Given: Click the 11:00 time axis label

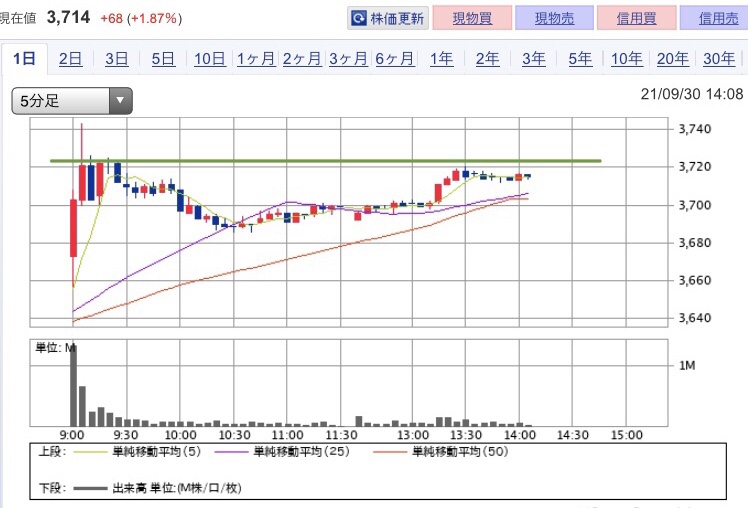Looking at the screenshot, I should pyautogui.click(x=287, y=435).
